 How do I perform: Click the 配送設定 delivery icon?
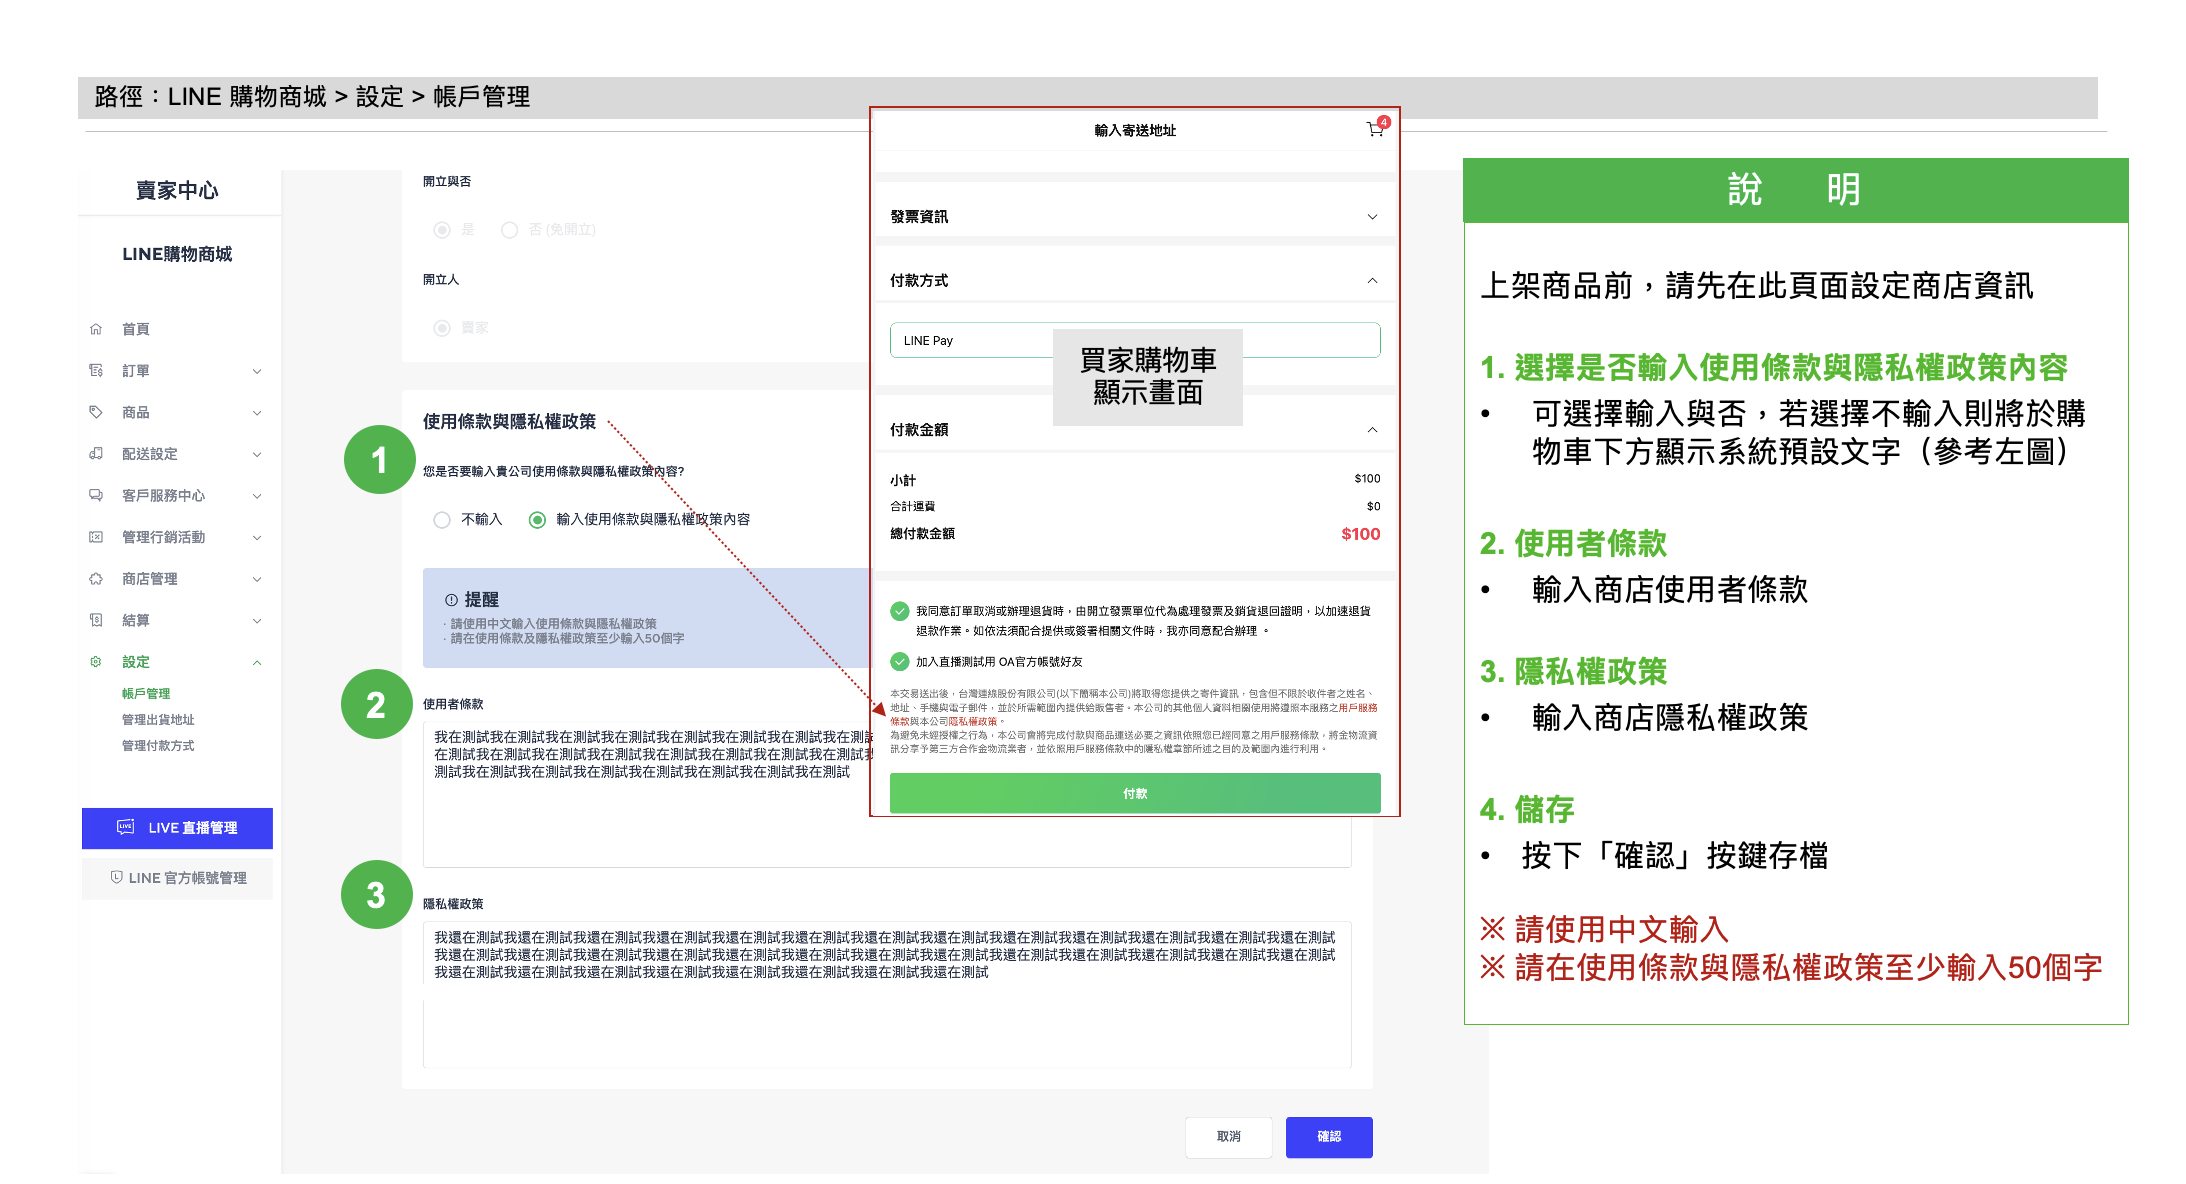click(96, 454)
